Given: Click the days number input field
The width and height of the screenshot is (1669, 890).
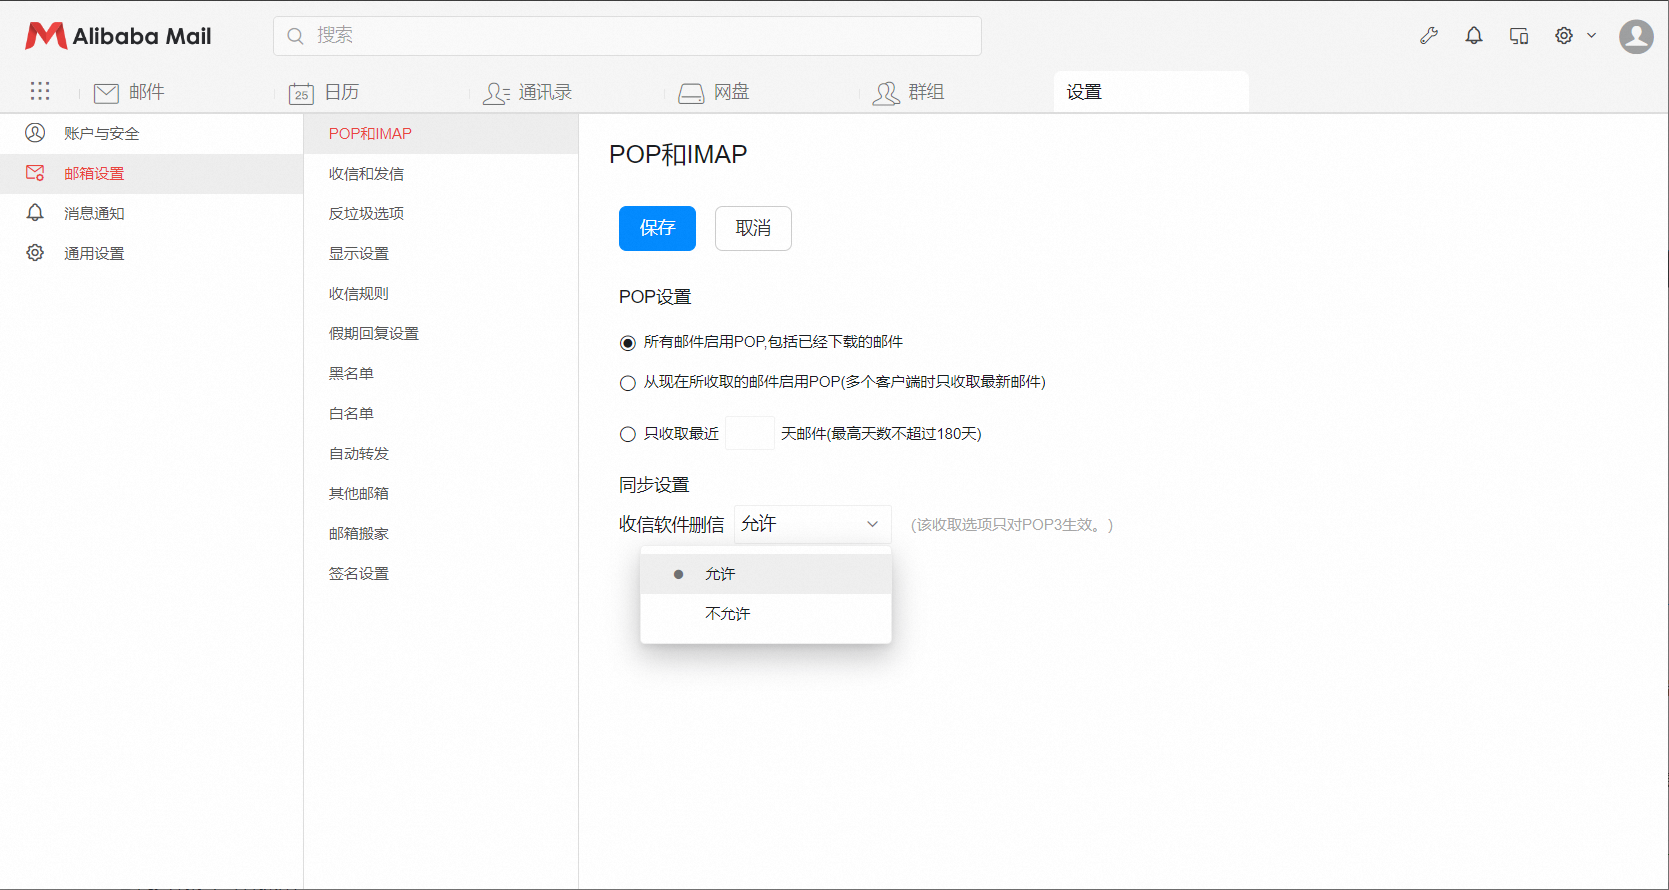Looking at the screenshot, I should (750, 433).
